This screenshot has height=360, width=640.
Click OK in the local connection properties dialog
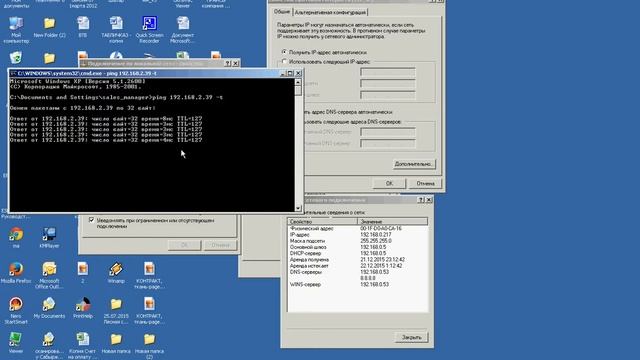click(184, 245)
